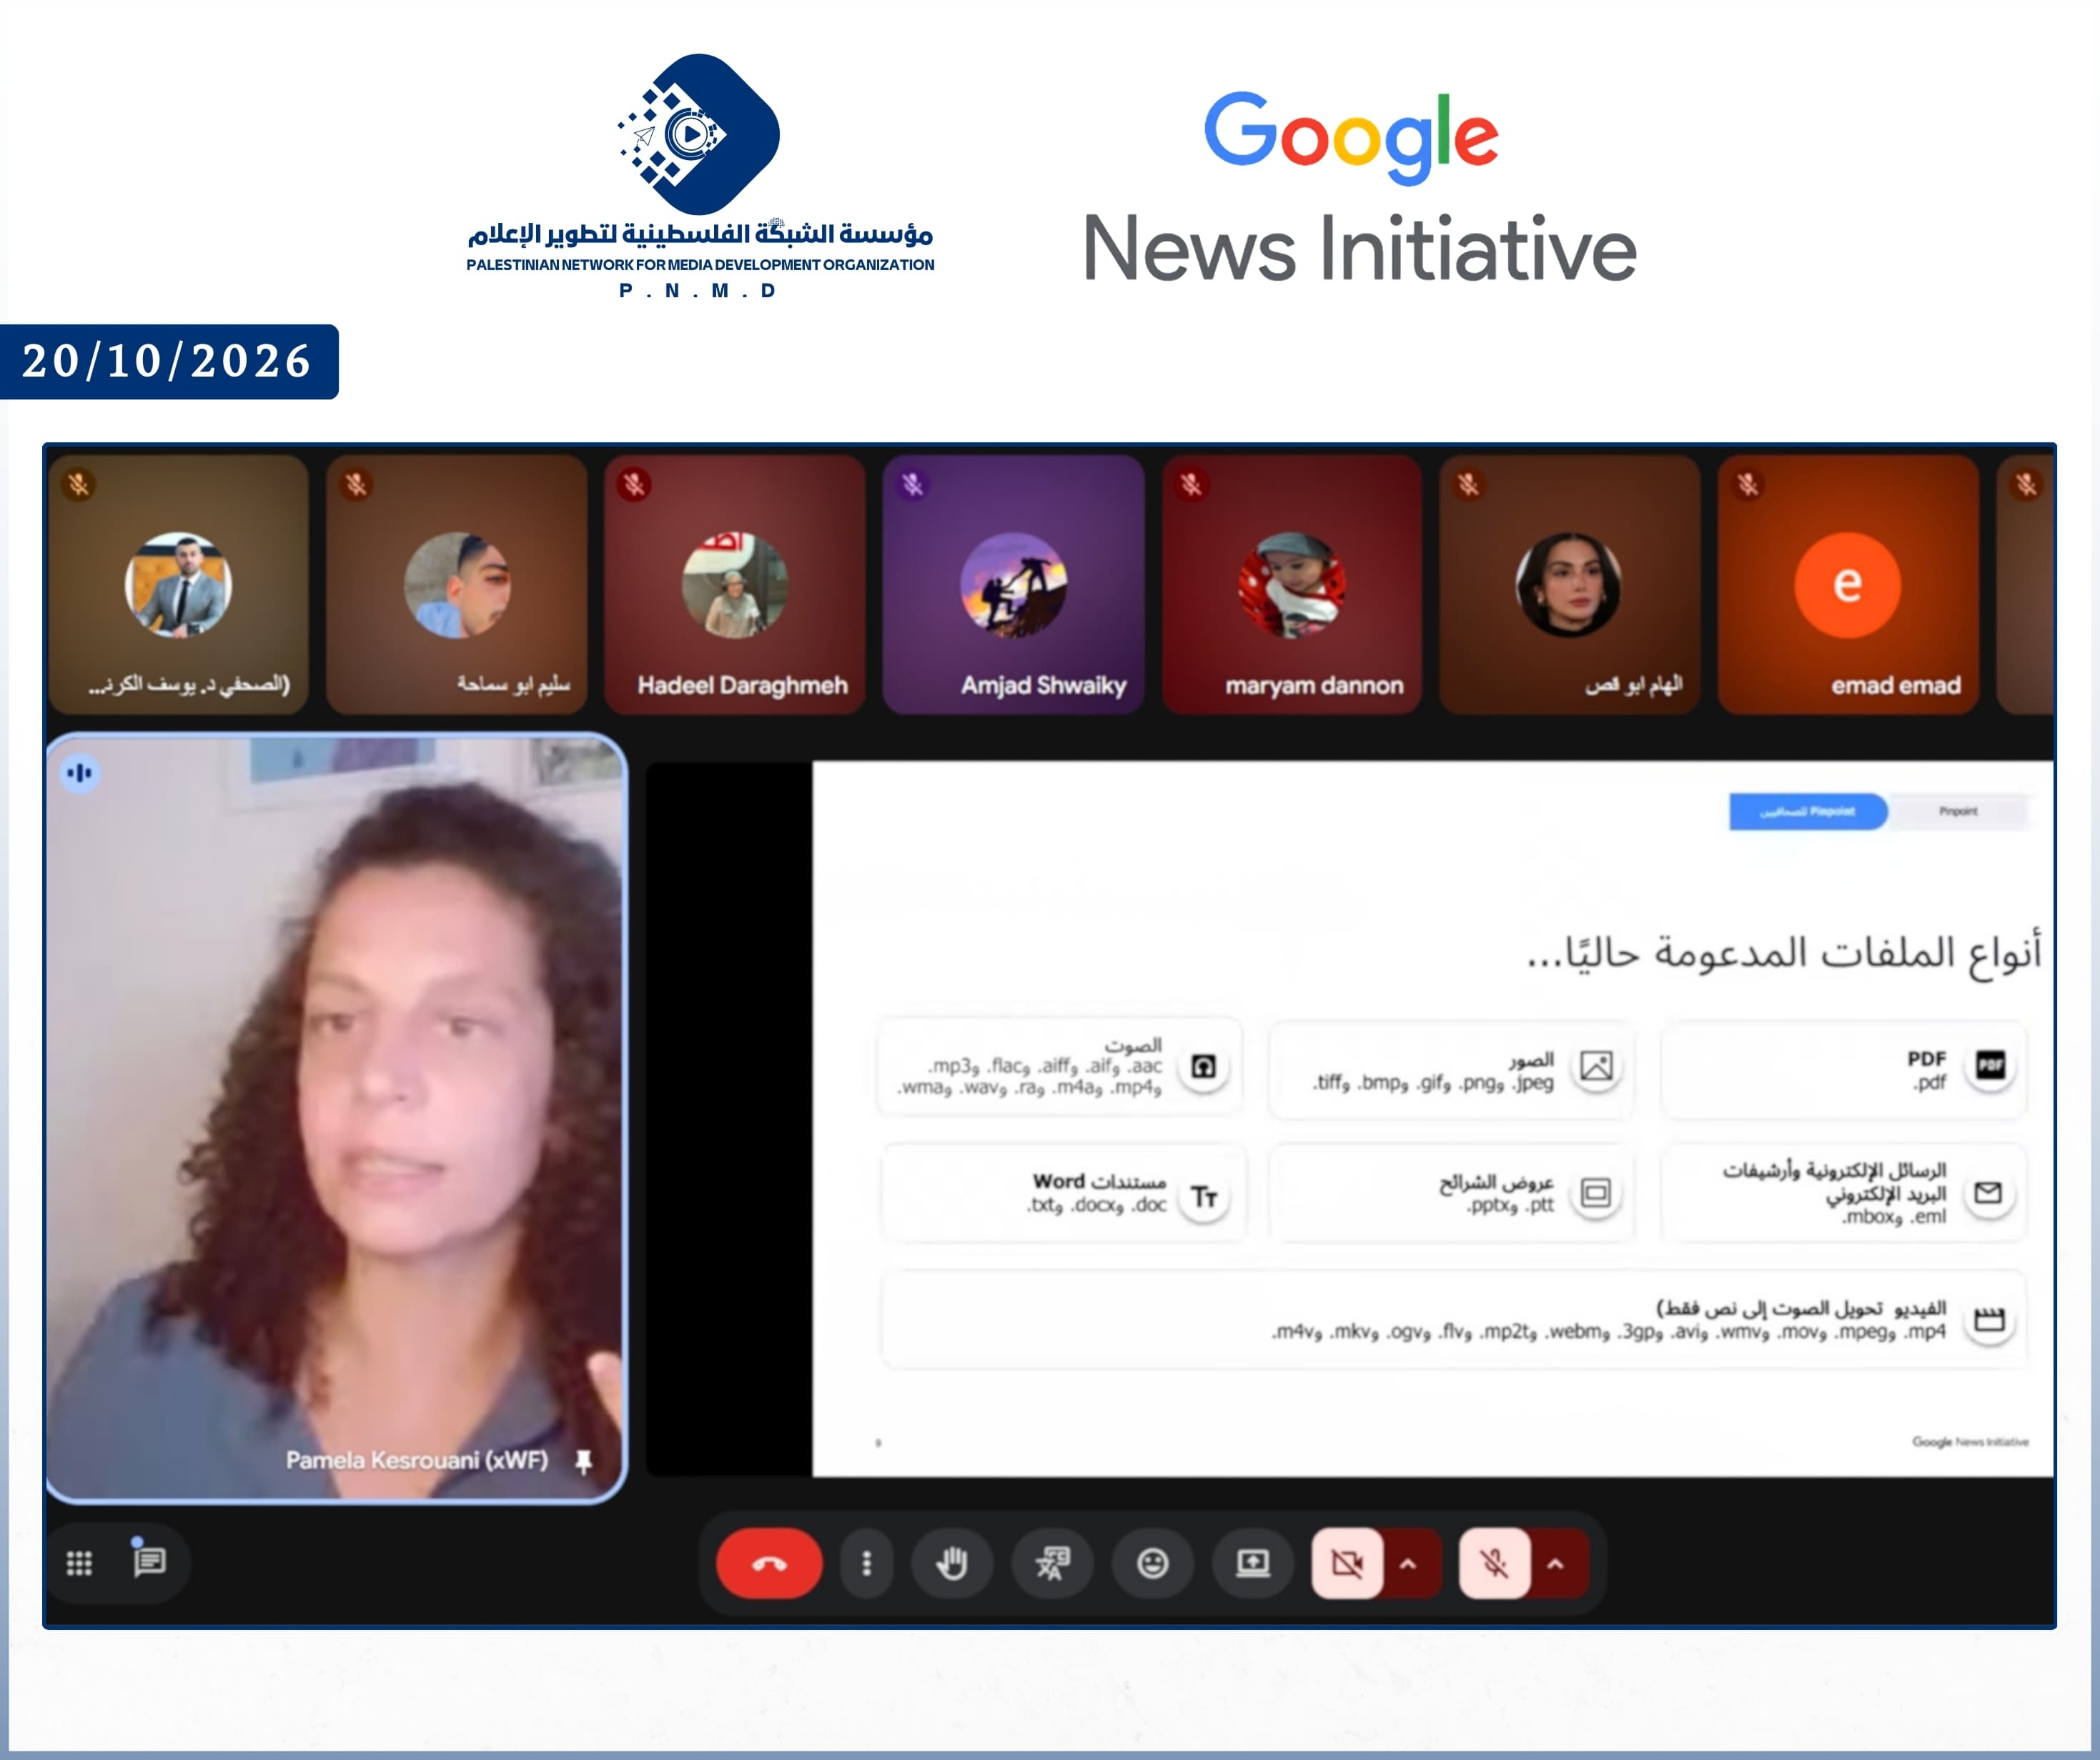This screenshot has width=2100, height=1760.
Task: Open the three-dot more options menu
Action: (867, 1563)
